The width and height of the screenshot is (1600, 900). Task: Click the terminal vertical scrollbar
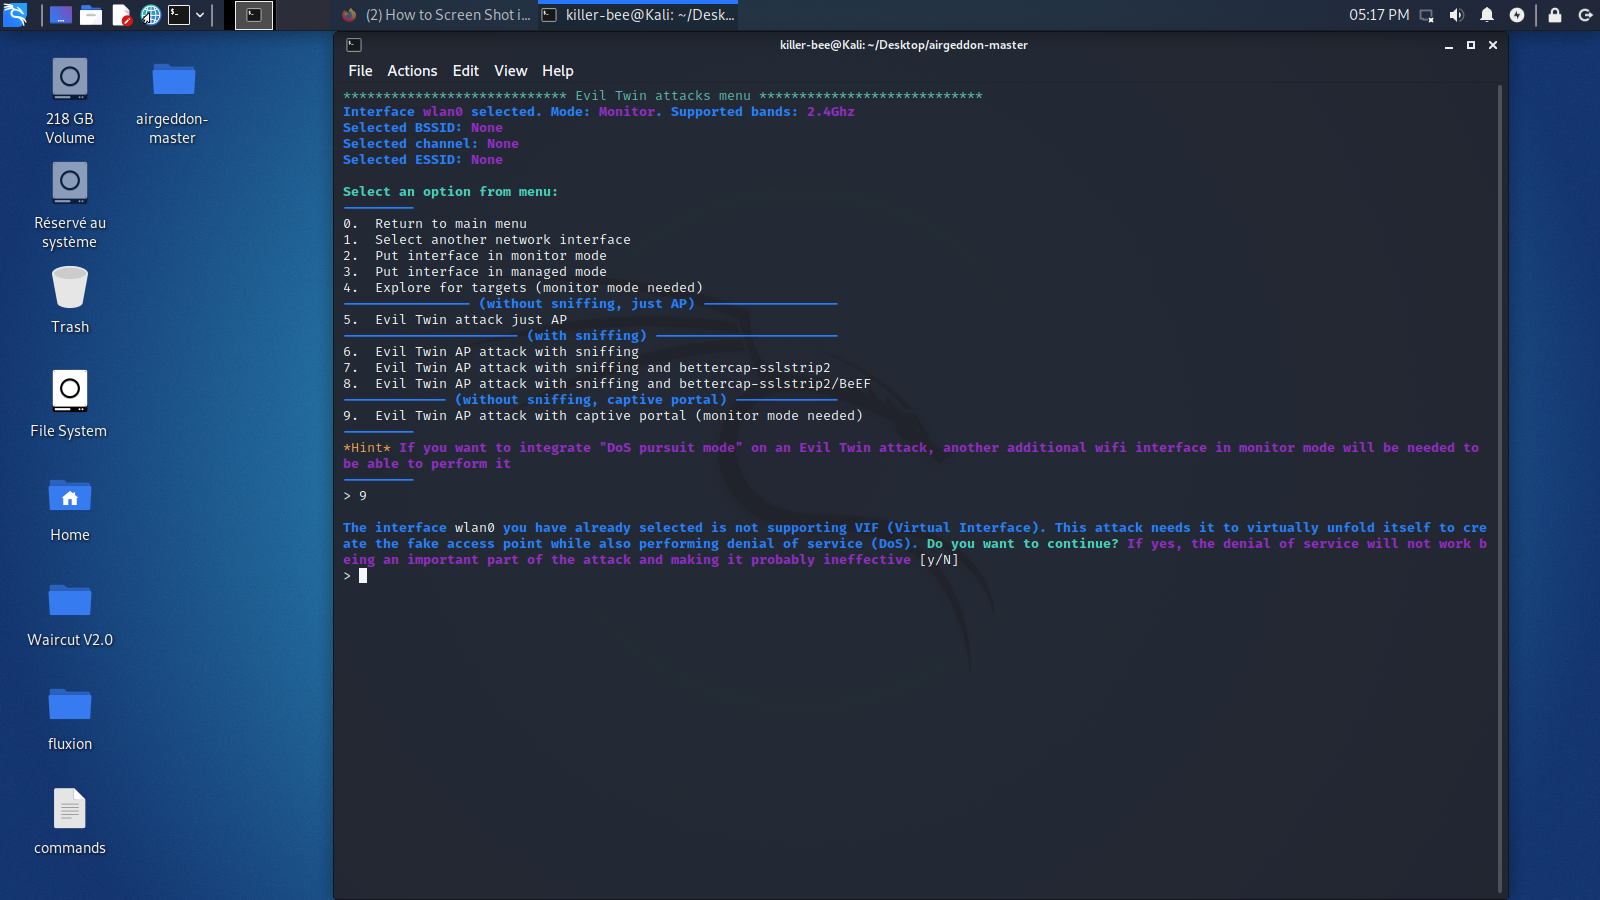point(1501,488)
